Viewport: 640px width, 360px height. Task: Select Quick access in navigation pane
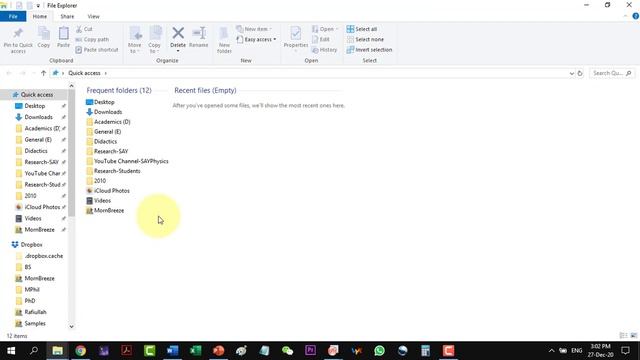pyautogui.click(x=36, y=94)
